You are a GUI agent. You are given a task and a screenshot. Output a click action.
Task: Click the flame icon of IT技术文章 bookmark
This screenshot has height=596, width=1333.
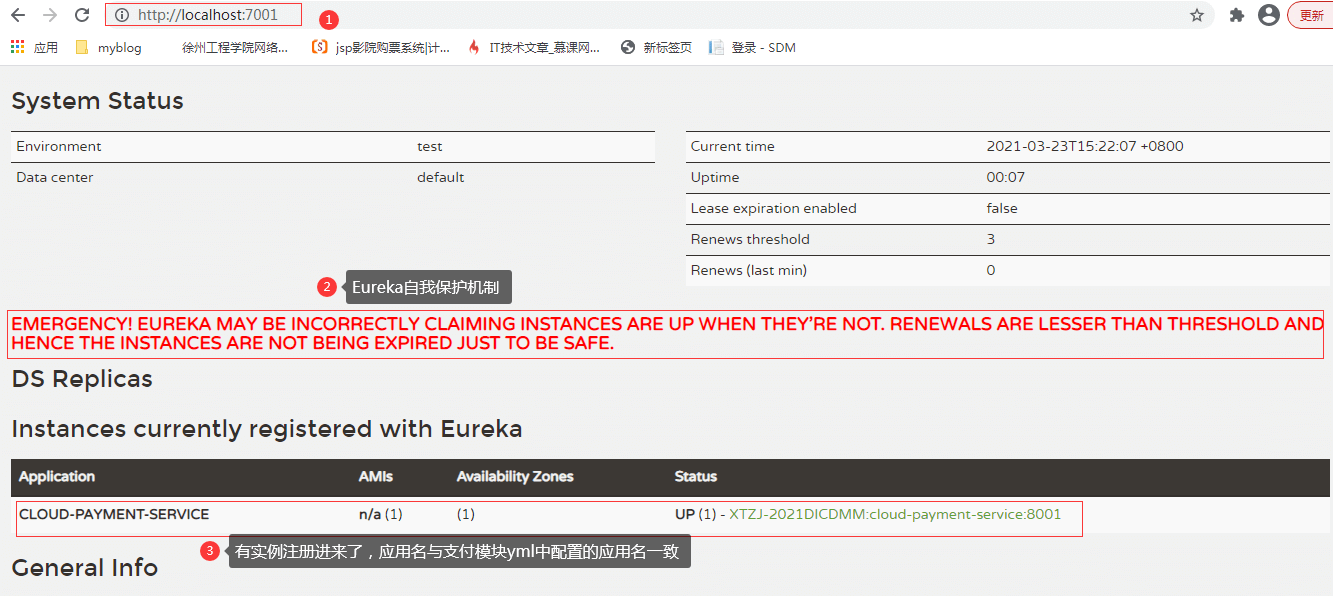click(x=474, y=47)
